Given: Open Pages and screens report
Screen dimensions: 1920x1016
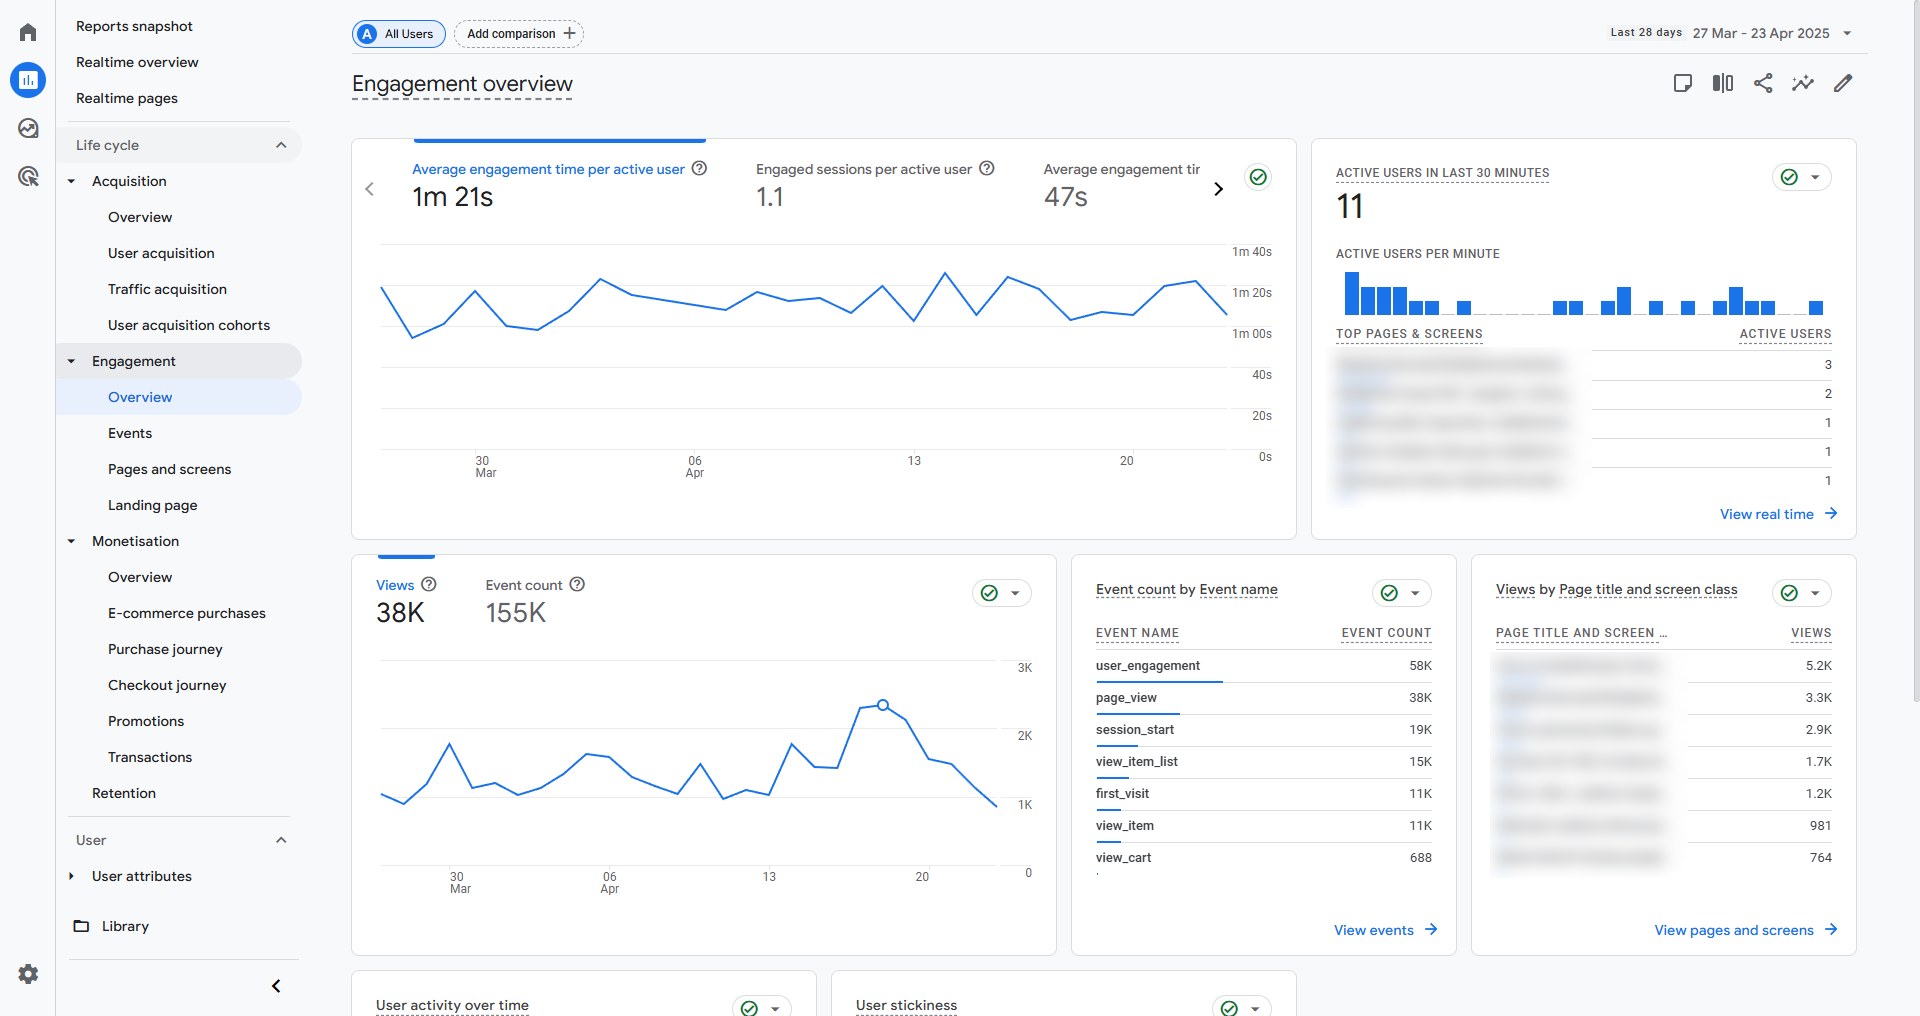Looking at the screenshot, I should click(169, 469).
